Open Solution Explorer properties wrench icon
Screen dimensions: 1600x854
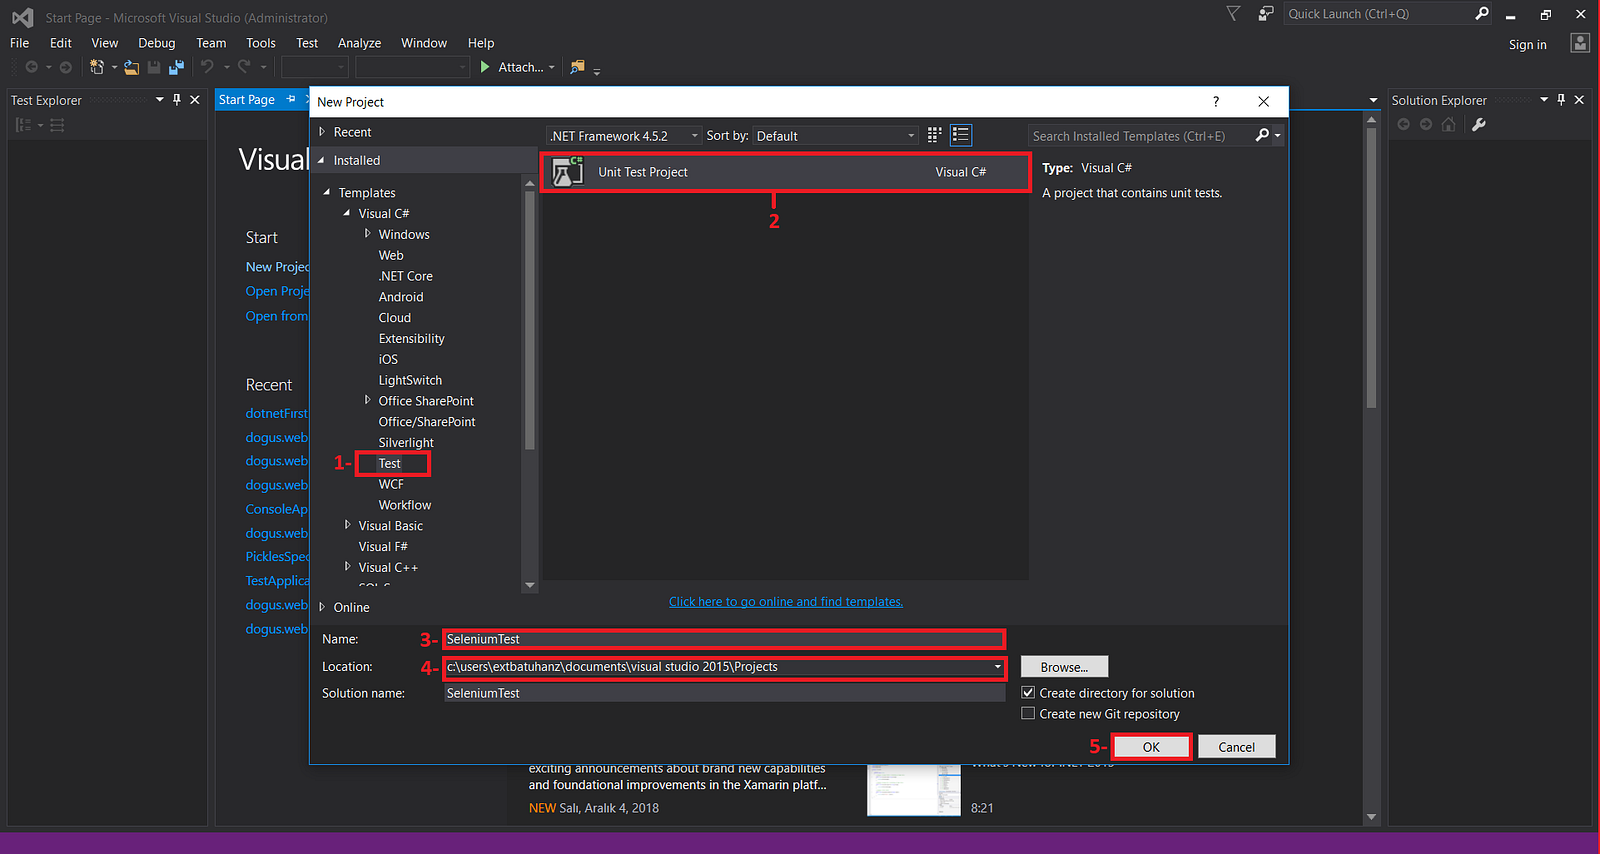[x=1479, y=124]
